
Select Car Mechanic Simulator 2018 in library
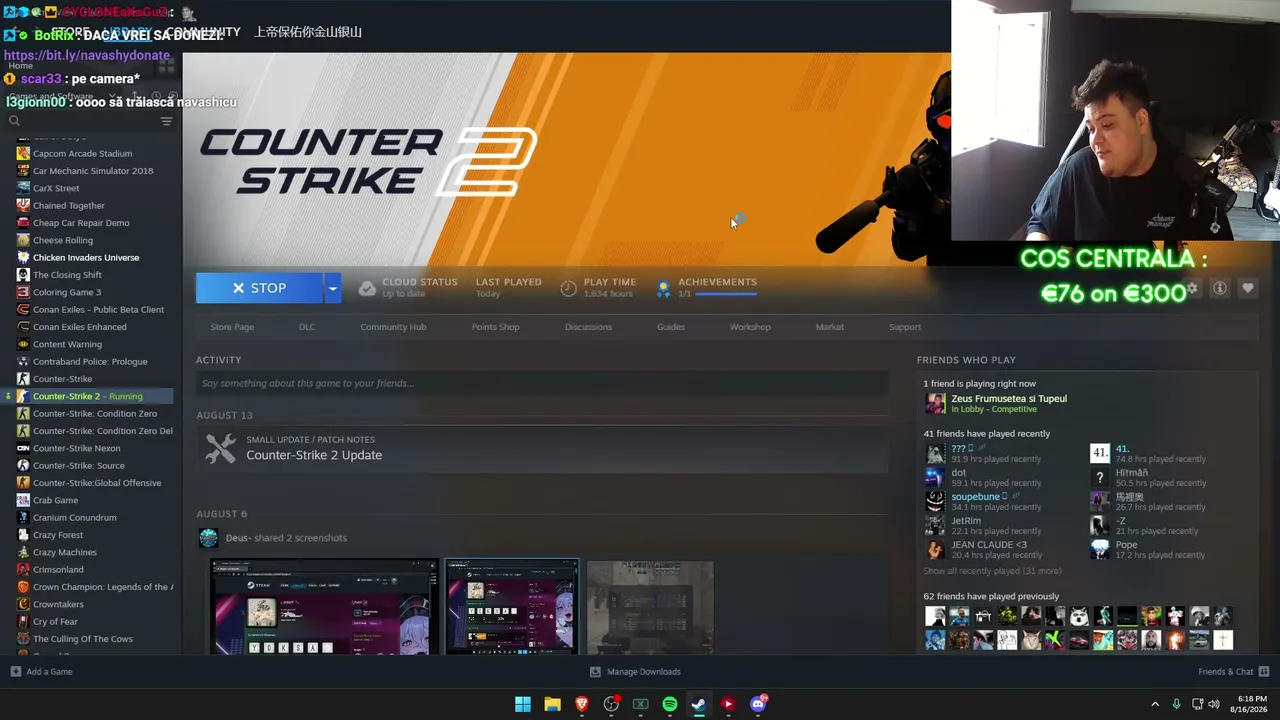(93, 171)
